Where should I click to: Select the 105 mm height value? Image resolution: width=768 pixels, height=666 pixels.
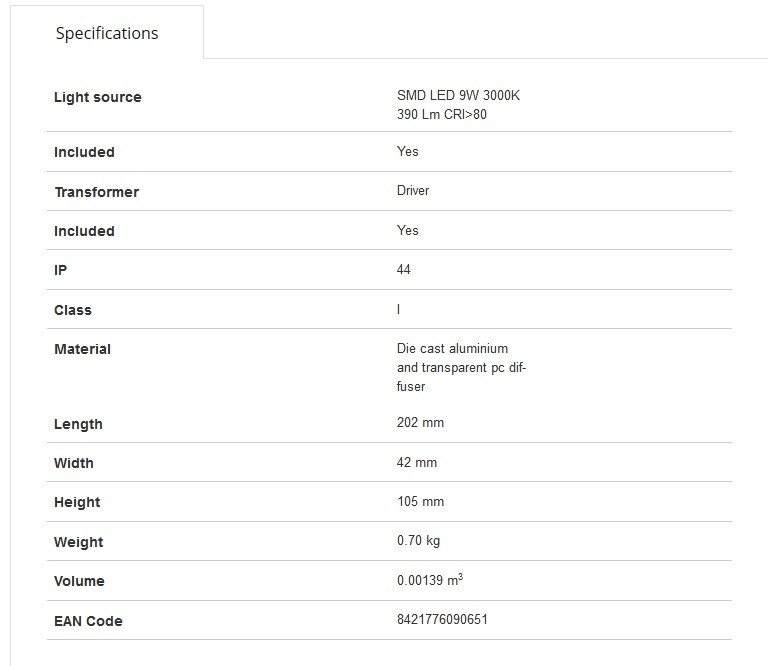(420, 502)
